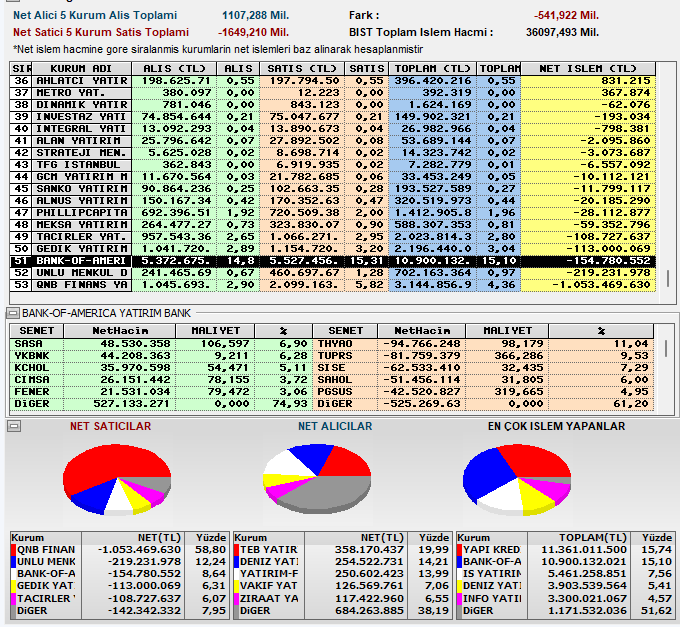
Task: Click Fark value -541,922 Mil.
Action: (x=566, y=16)
